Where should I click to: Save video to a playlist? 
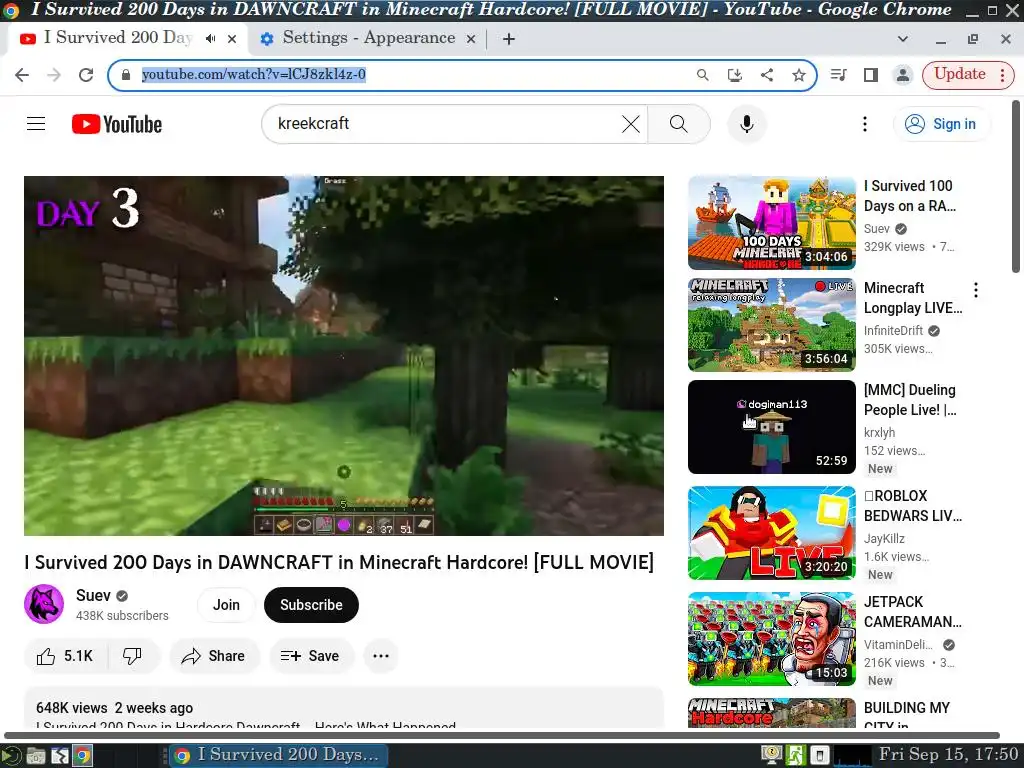311,656
